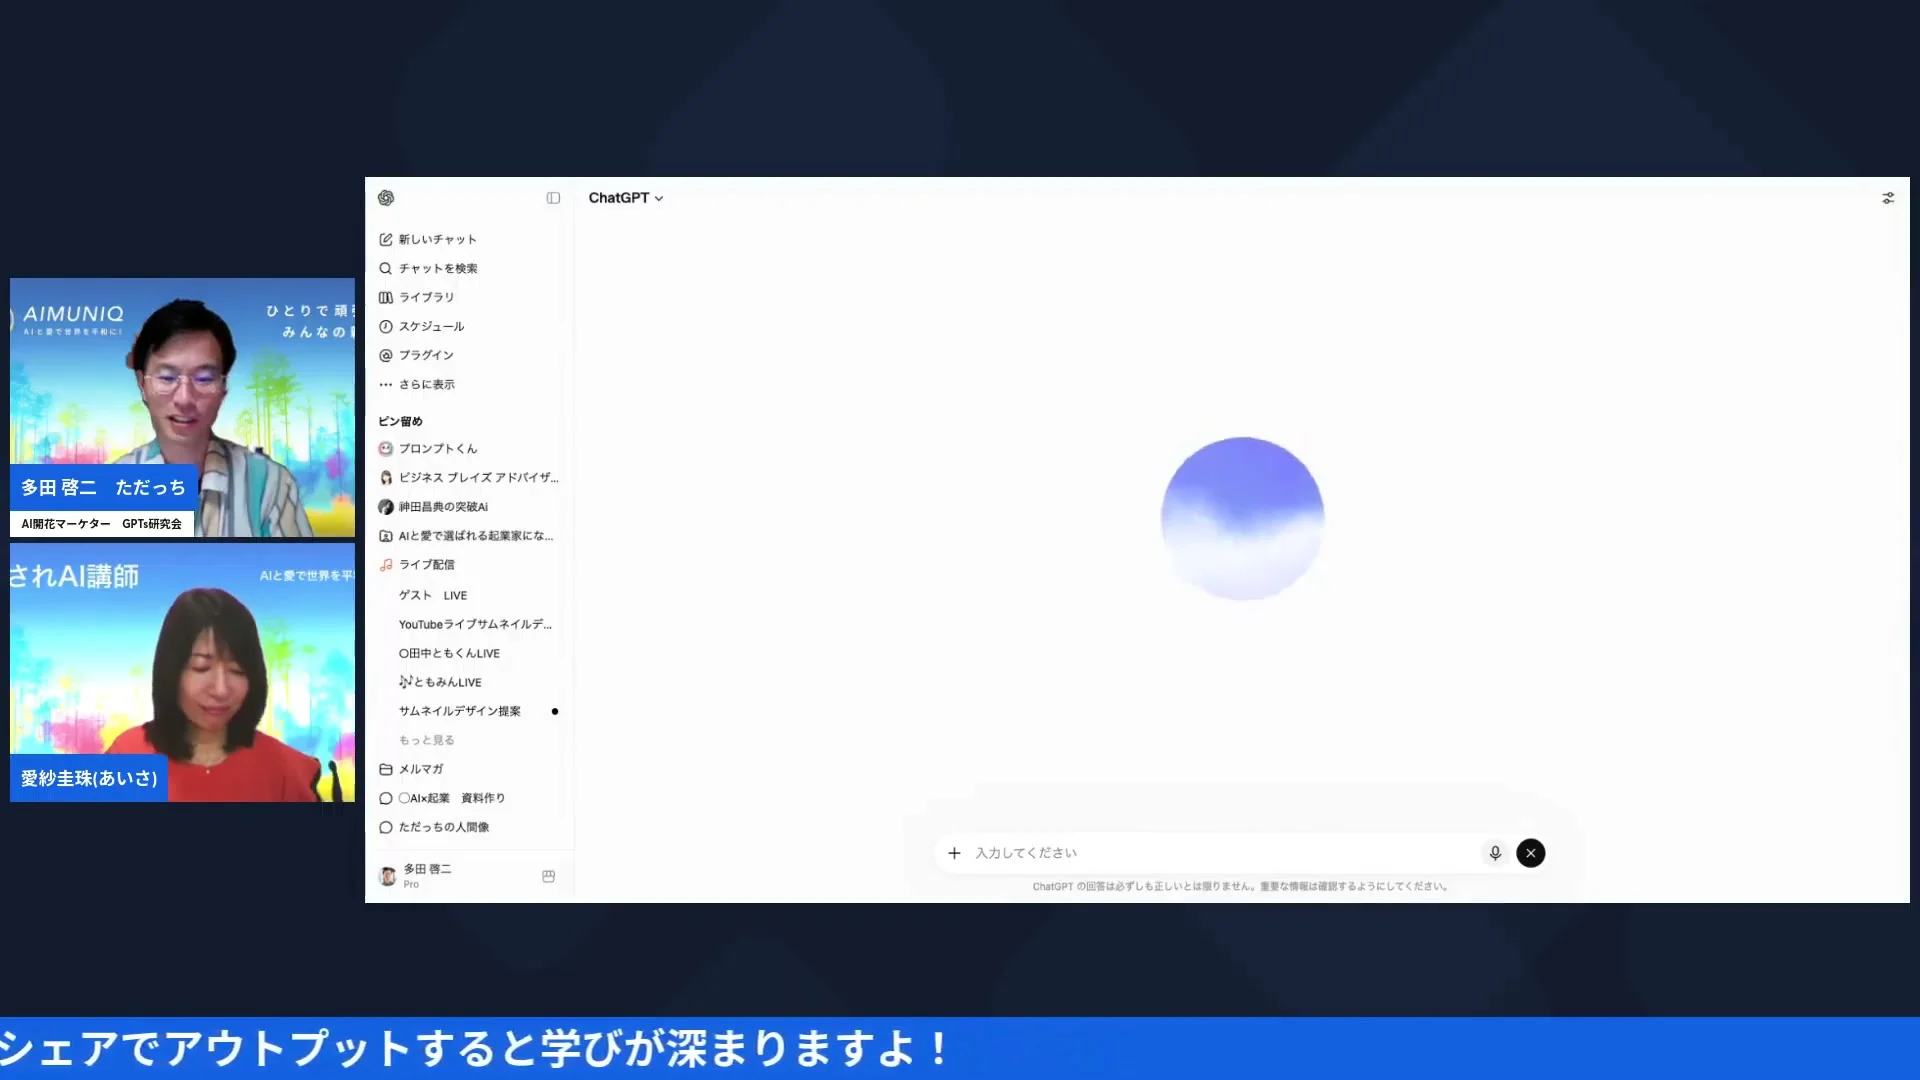Image resolution: width=1920 pixels, height=1080 pixels.
Task: End voice mode with black X button
Action: tap(1530, 853)
